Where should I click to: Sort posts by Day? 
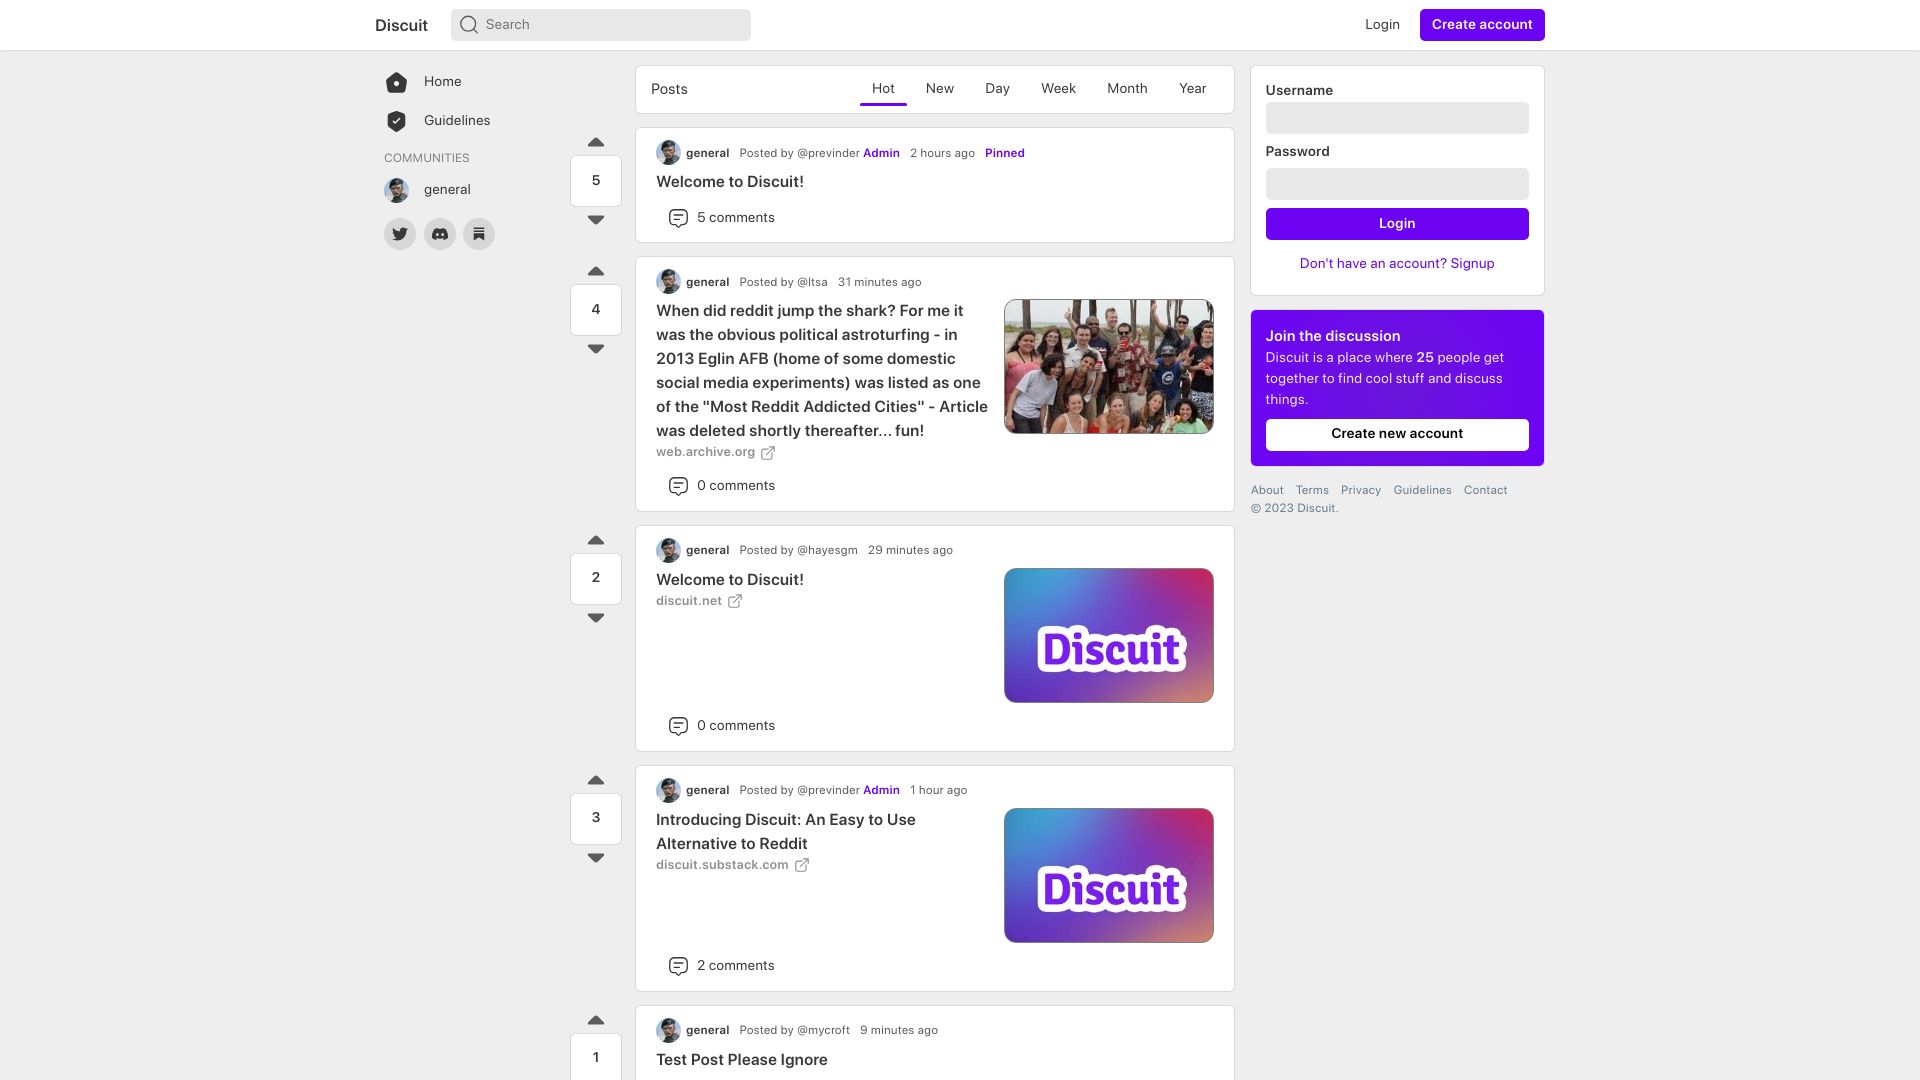point(997,89)
